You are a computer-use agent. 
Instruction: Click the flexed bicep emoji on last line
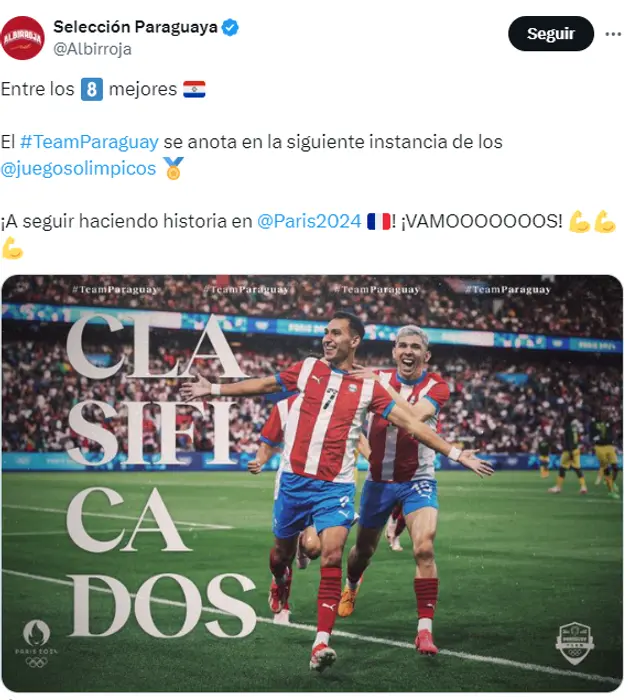pyautogui.click(x=12, y=248)
